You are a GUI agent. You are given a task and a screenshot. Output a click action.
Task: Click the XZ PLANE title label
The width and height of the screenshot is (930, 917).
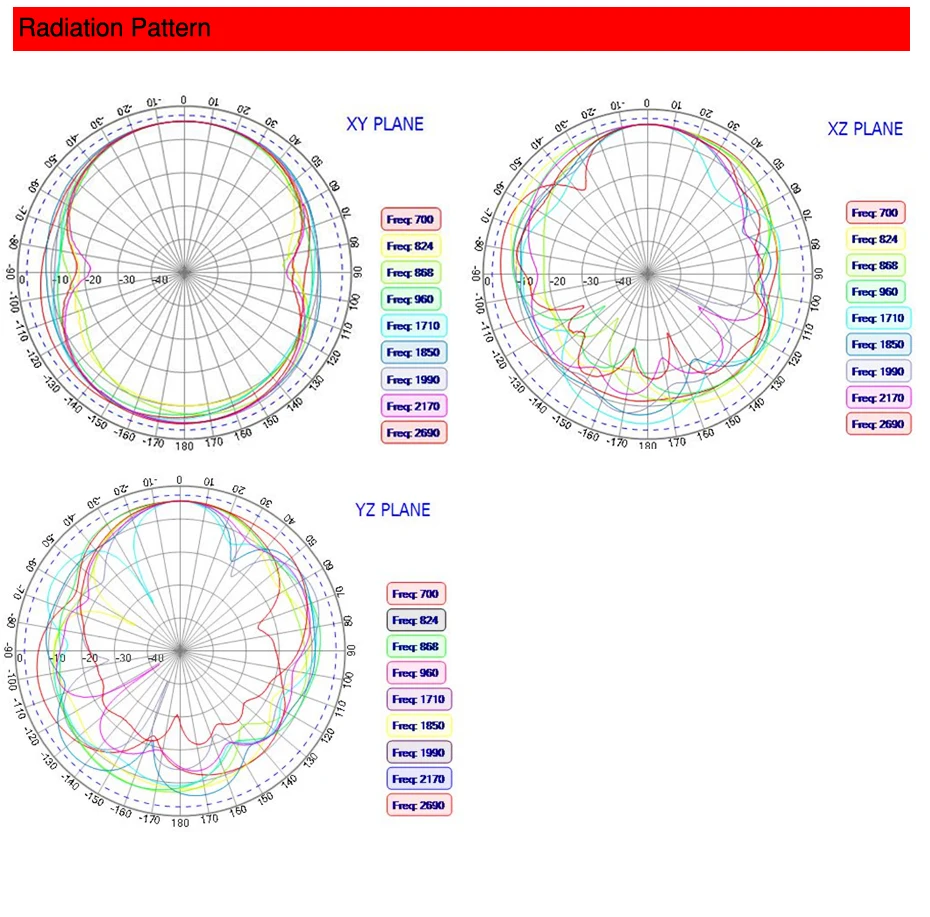point(865,129)
